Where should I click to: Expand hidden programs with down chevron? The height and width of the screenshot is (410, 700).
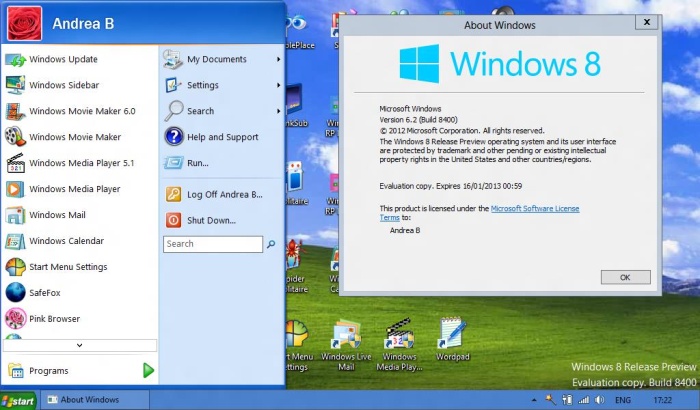coord(79,345)
